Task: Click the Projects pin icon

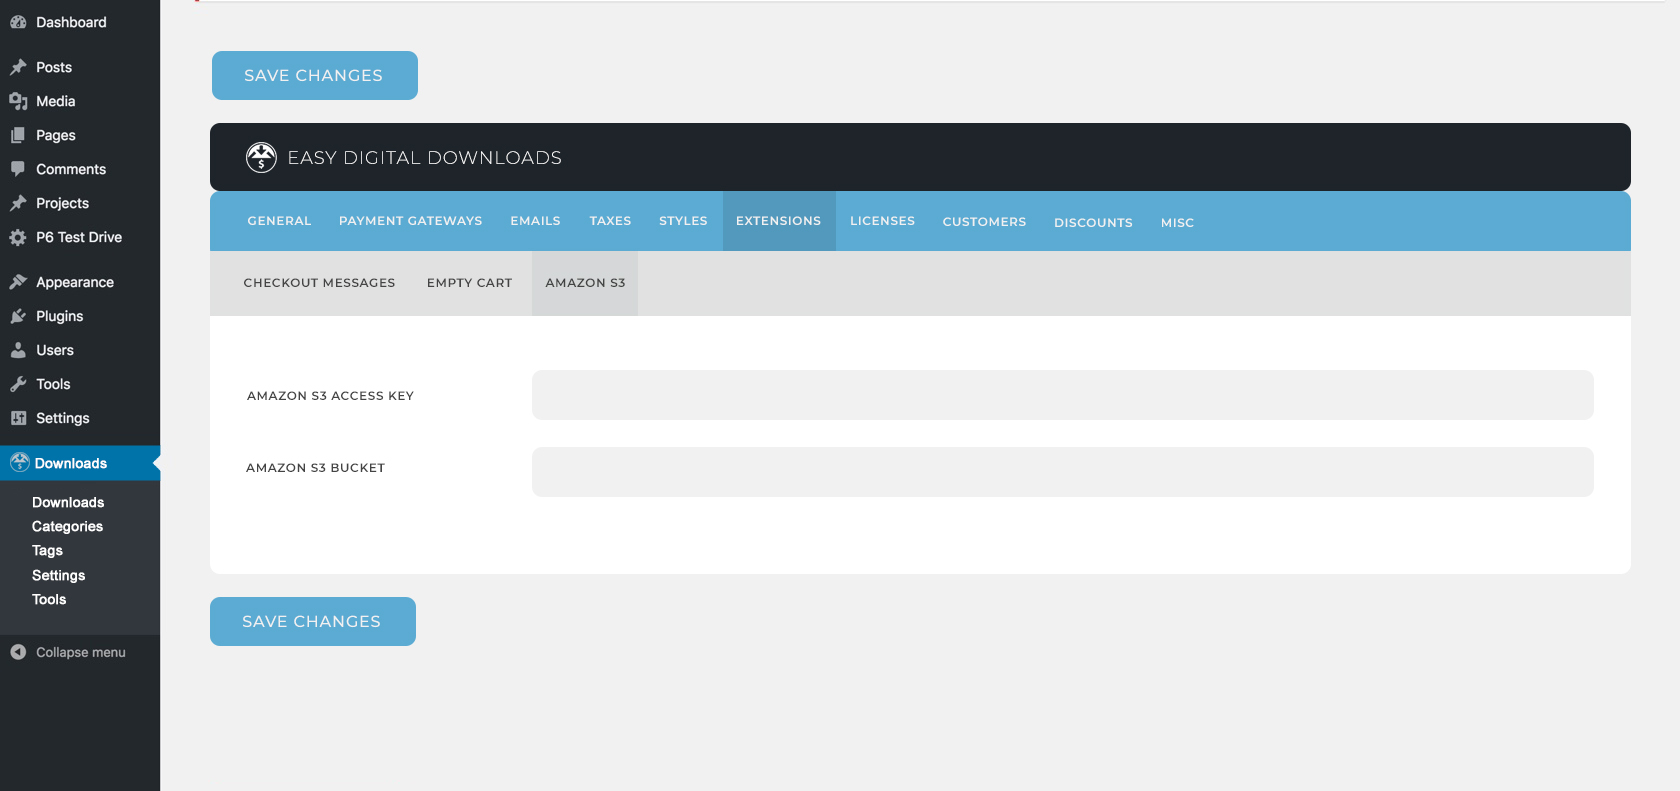Action: [18, 203]
